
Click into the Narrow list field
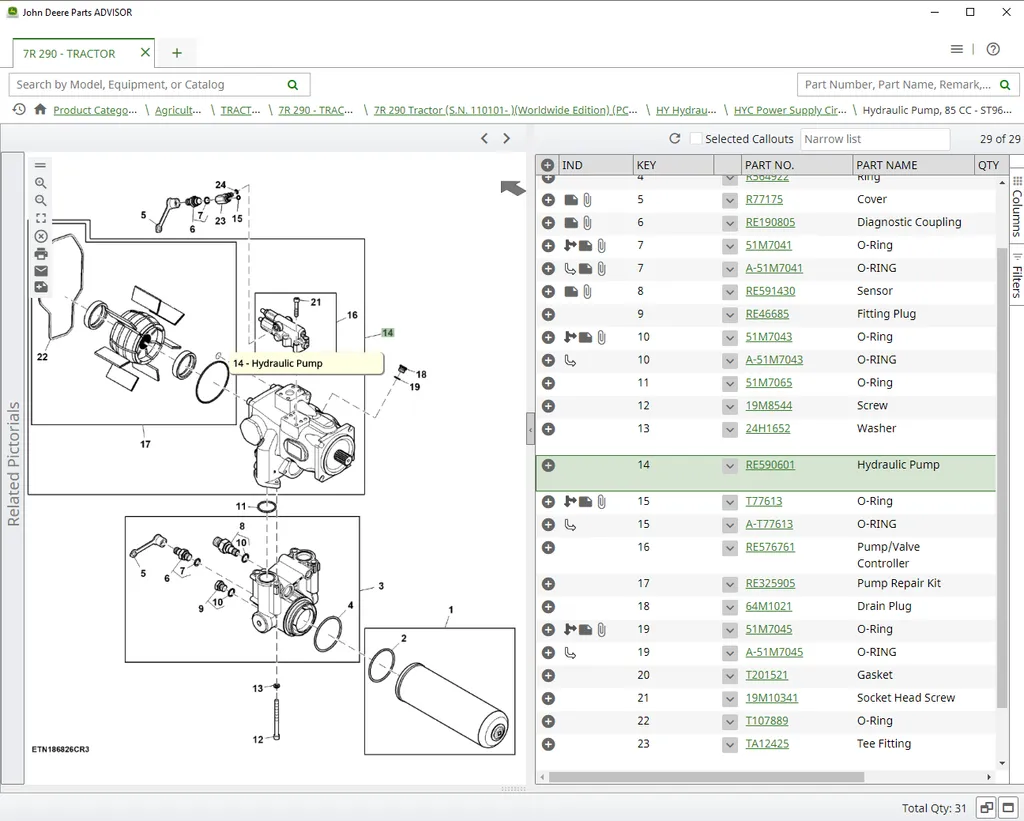click(x=875, y=138)
